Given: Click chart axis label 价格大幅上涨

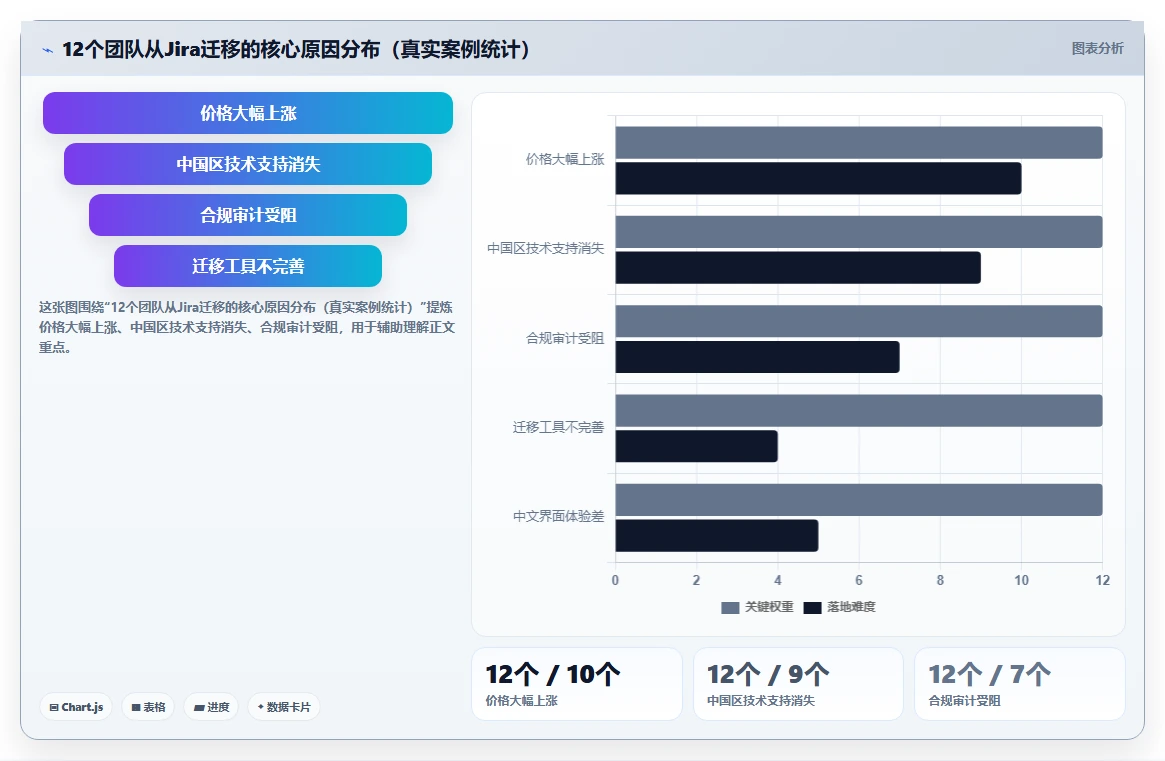Looking at the screenshot, I should (x=565, y=159).
